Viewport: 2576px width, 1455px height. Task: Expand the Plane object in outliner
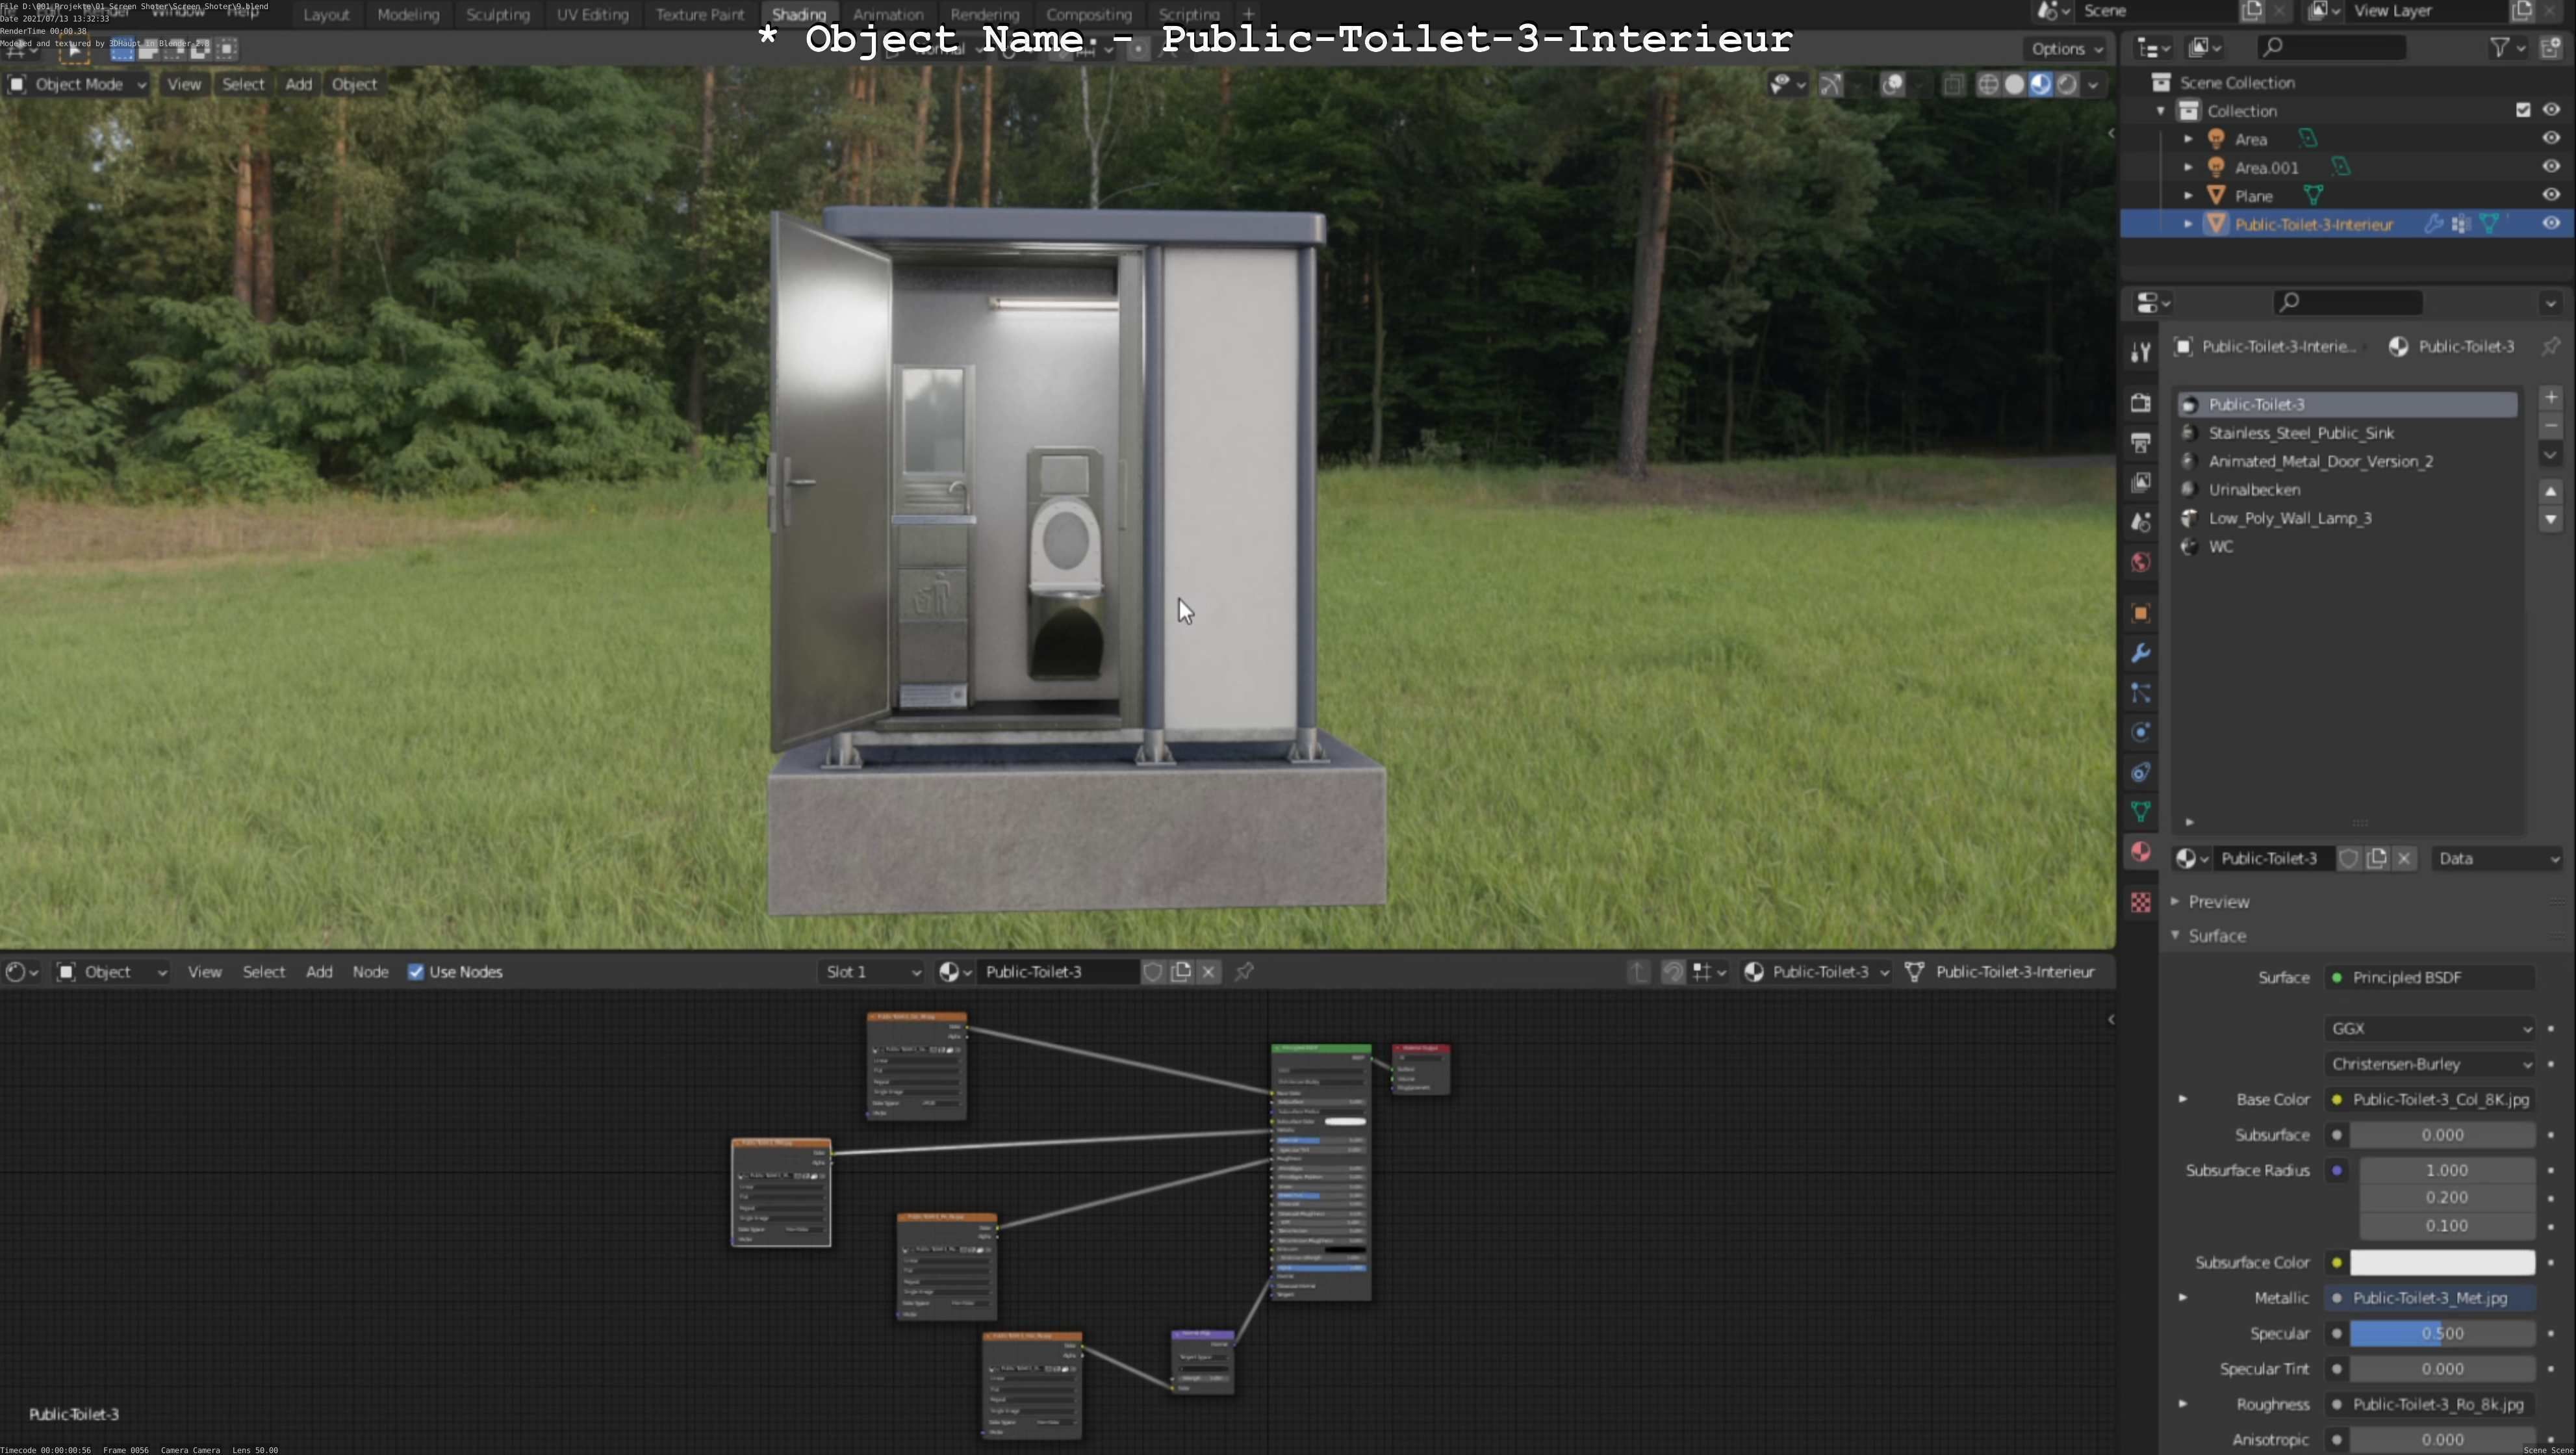tap(2188, 196)
